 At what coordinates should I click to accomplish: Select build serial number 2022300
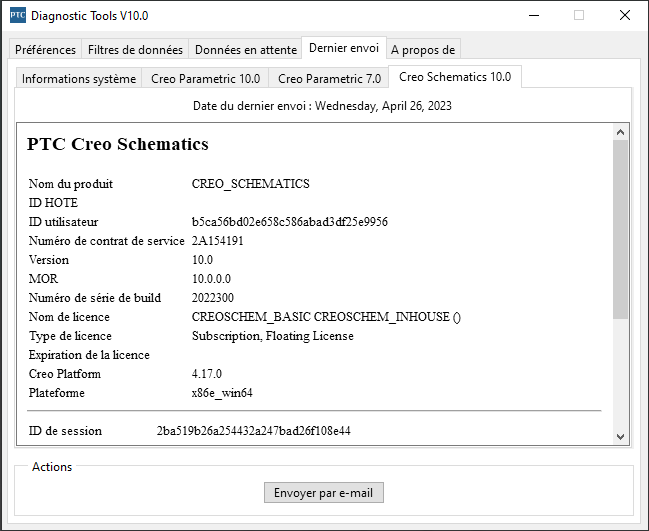tap(213, 298)
